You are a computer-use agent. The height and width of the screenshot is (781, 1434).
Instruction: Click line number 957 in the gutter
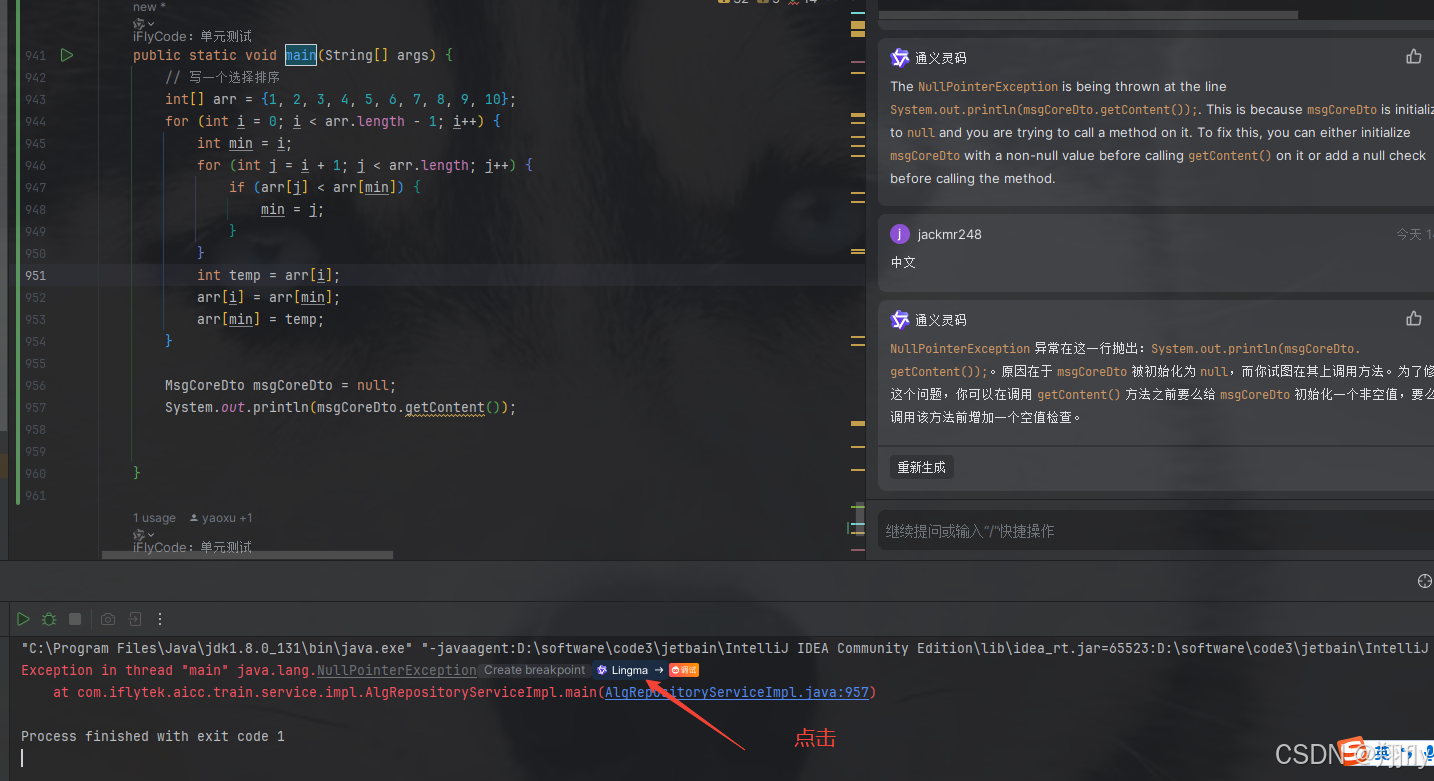click(x=36, y=407)
